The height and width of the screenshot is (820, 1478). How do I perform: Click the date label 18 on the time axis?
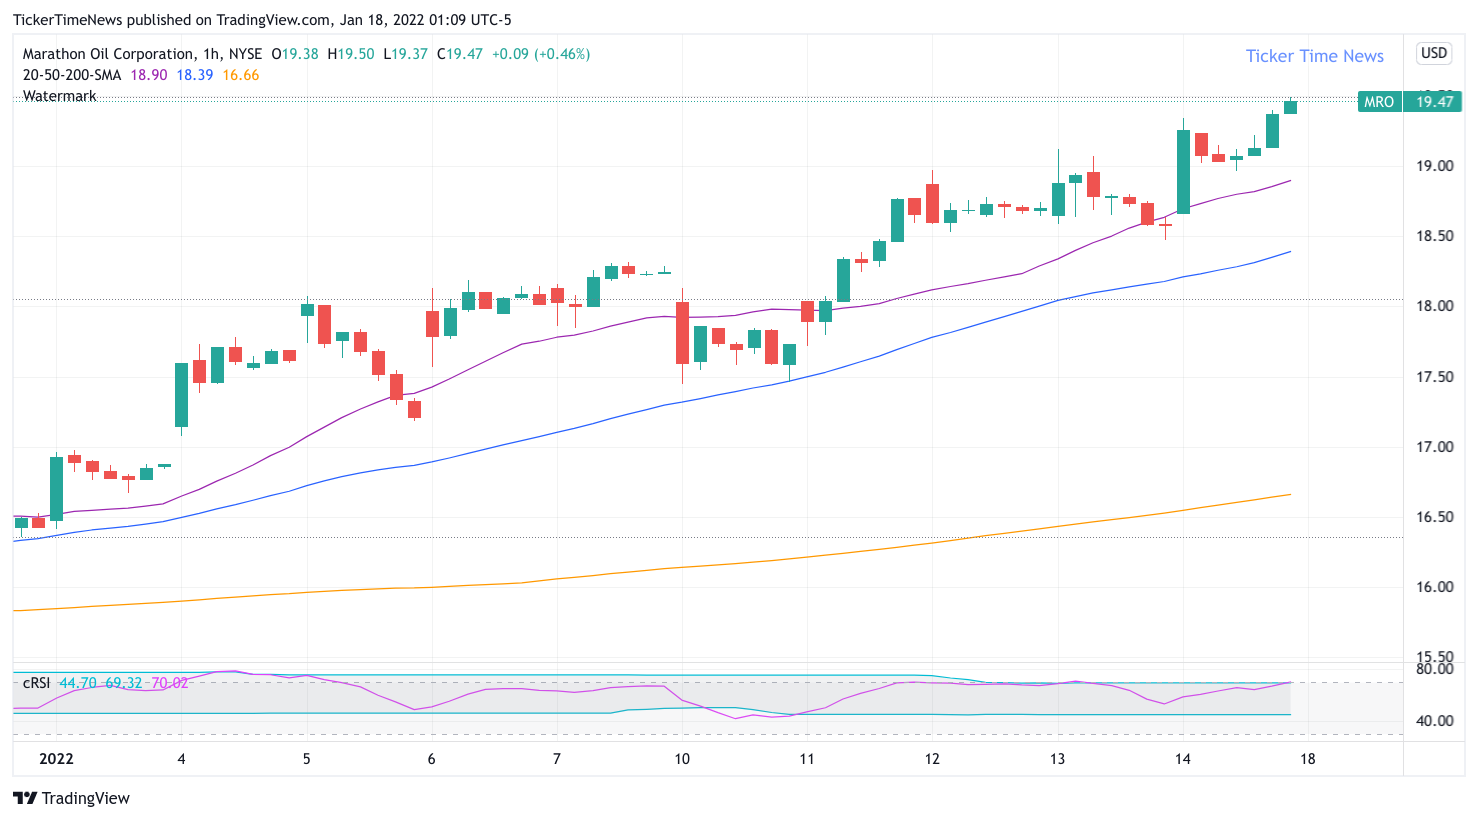click(x=1307, y=759)
